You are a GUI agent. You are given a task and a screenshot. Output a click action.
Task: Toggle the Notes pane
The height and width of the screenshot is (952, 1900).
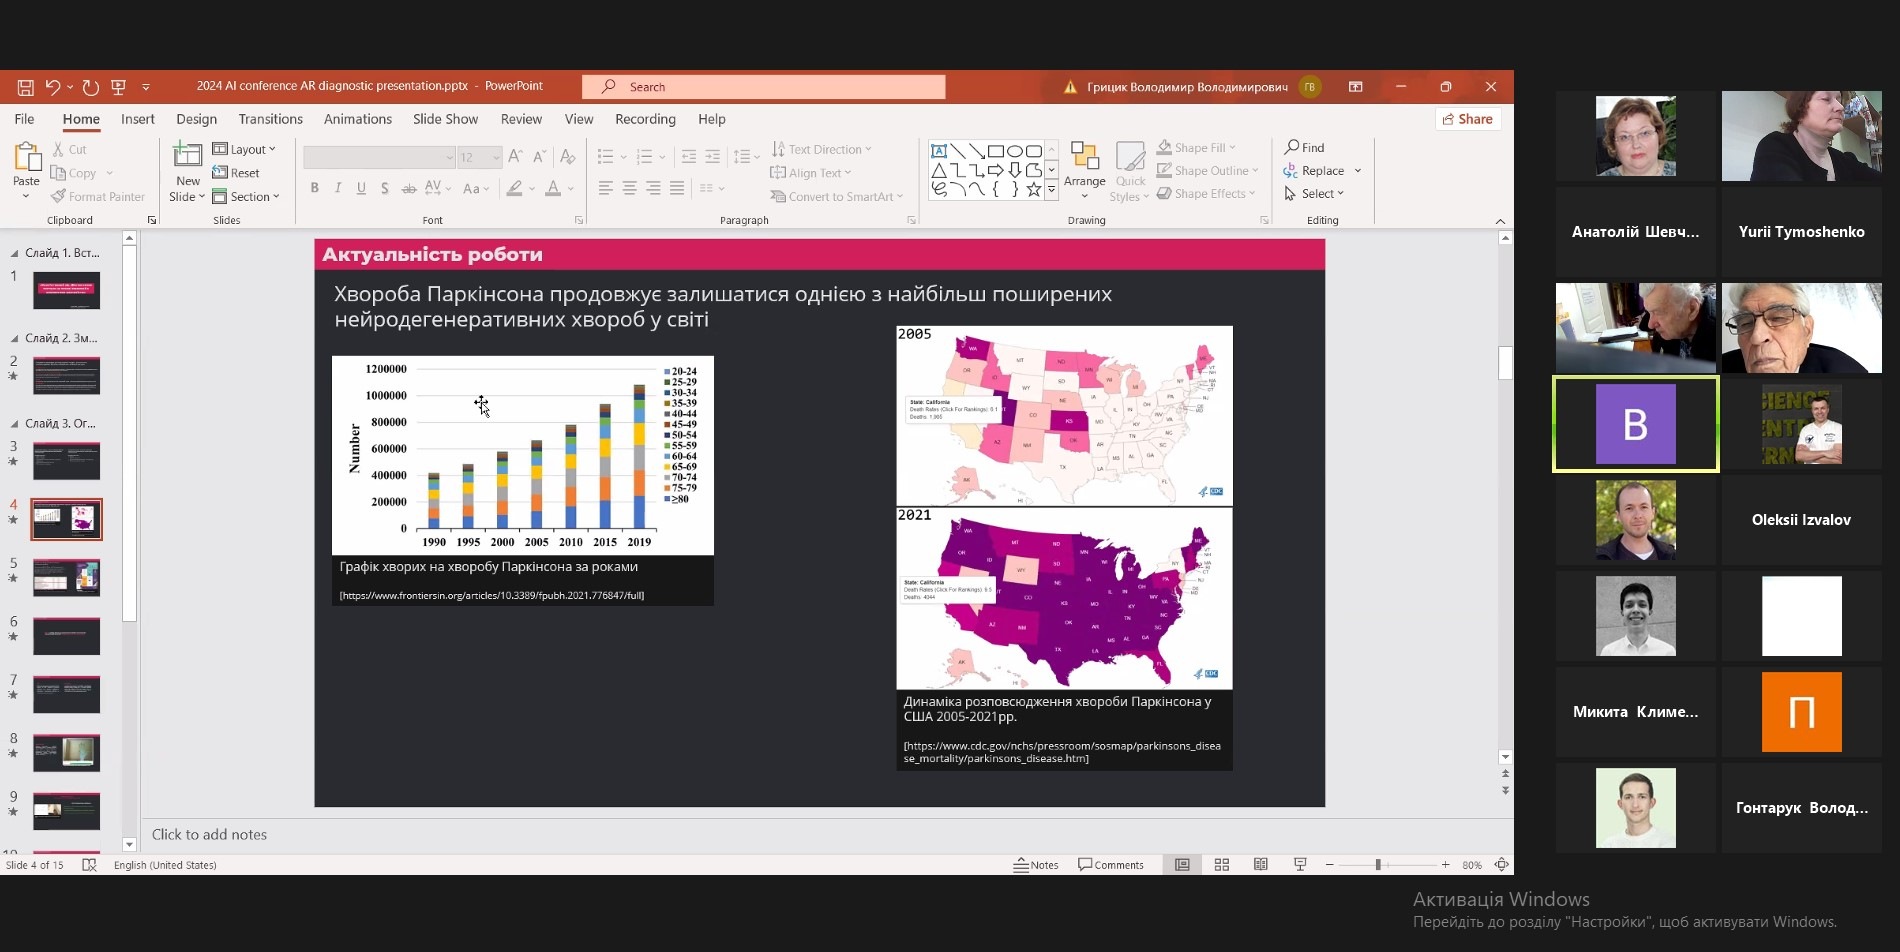[1036, 865]
